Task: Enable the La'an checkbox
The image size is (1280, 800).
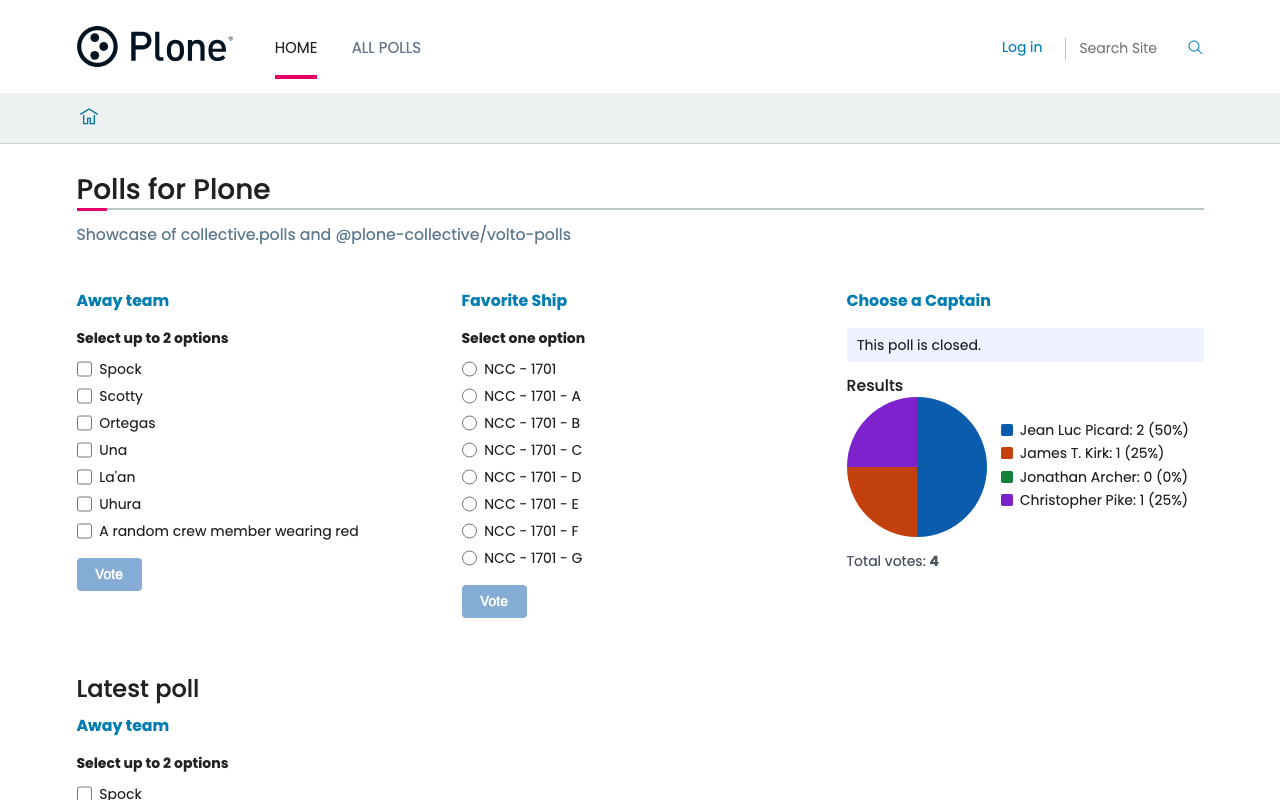Action: pos(85,477)
